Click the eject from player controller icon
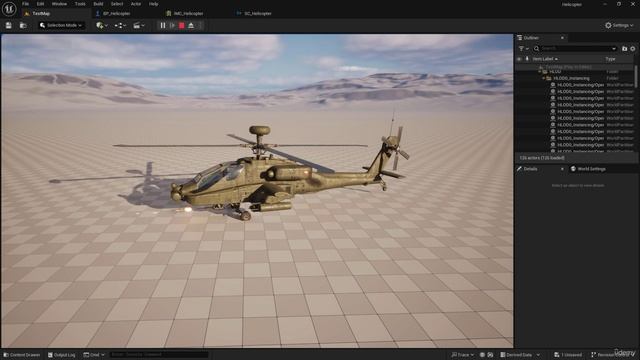Viewport: 640px width, 360px height. (191, 25)
